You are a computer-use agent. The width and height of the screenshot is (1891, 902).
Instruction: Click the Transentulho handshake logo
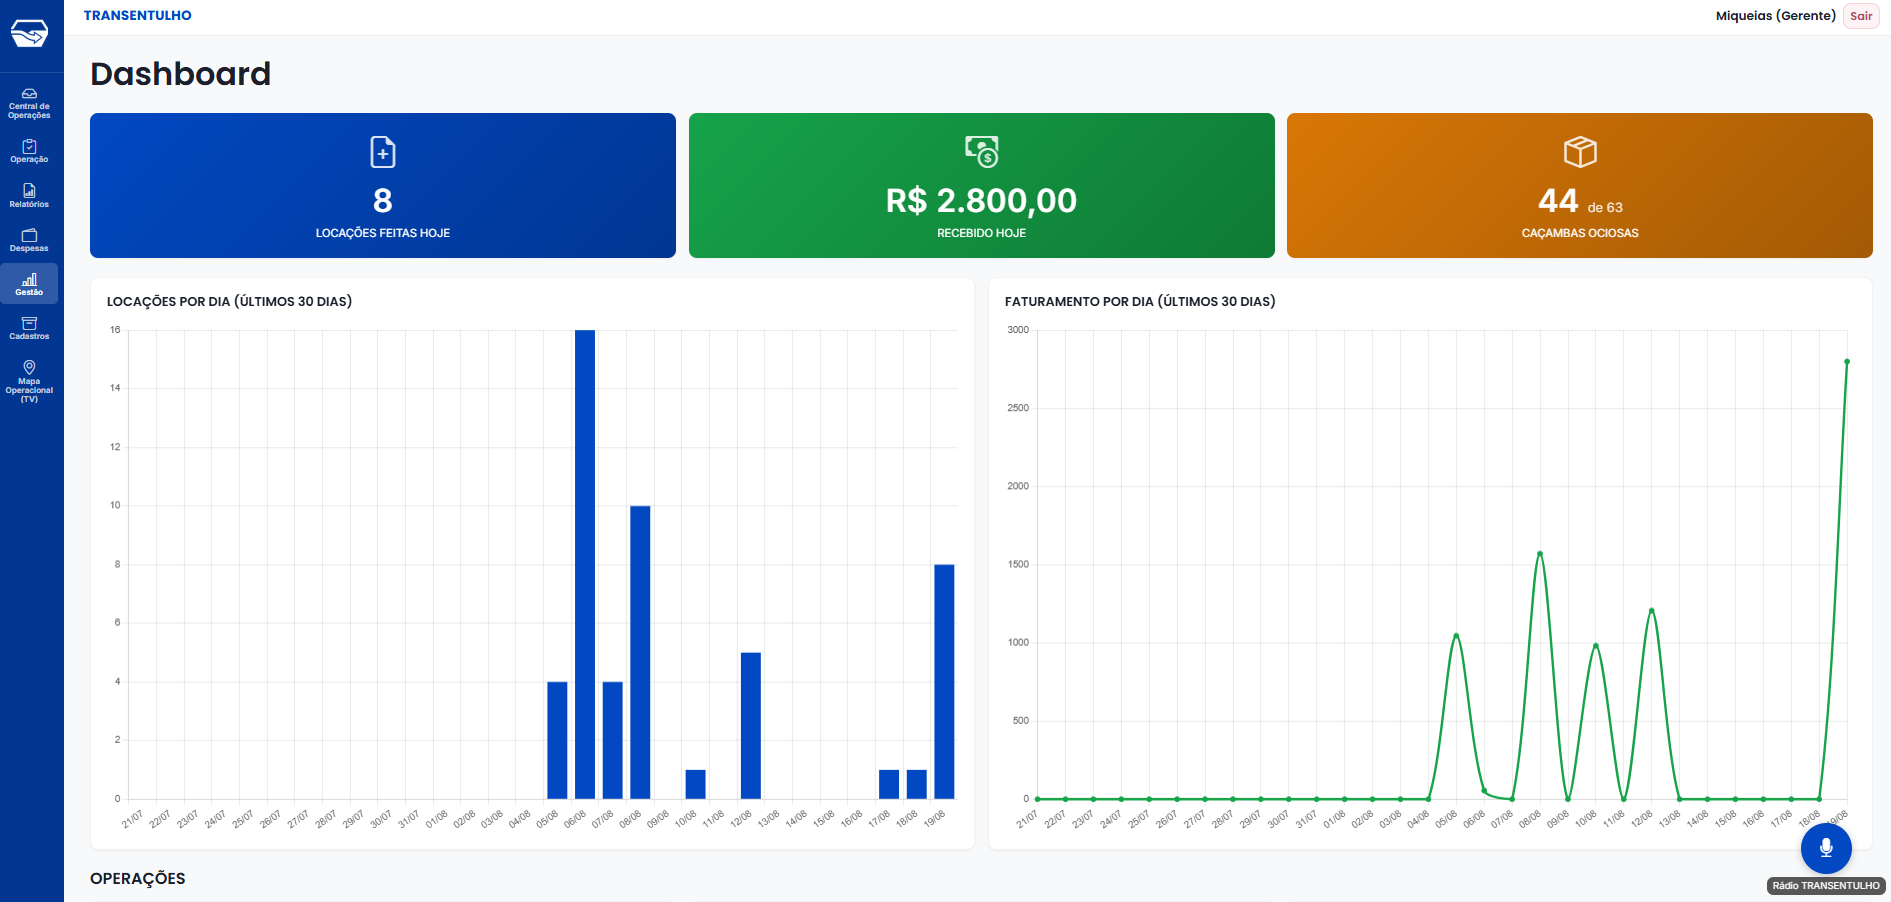(x=29, y=33)
